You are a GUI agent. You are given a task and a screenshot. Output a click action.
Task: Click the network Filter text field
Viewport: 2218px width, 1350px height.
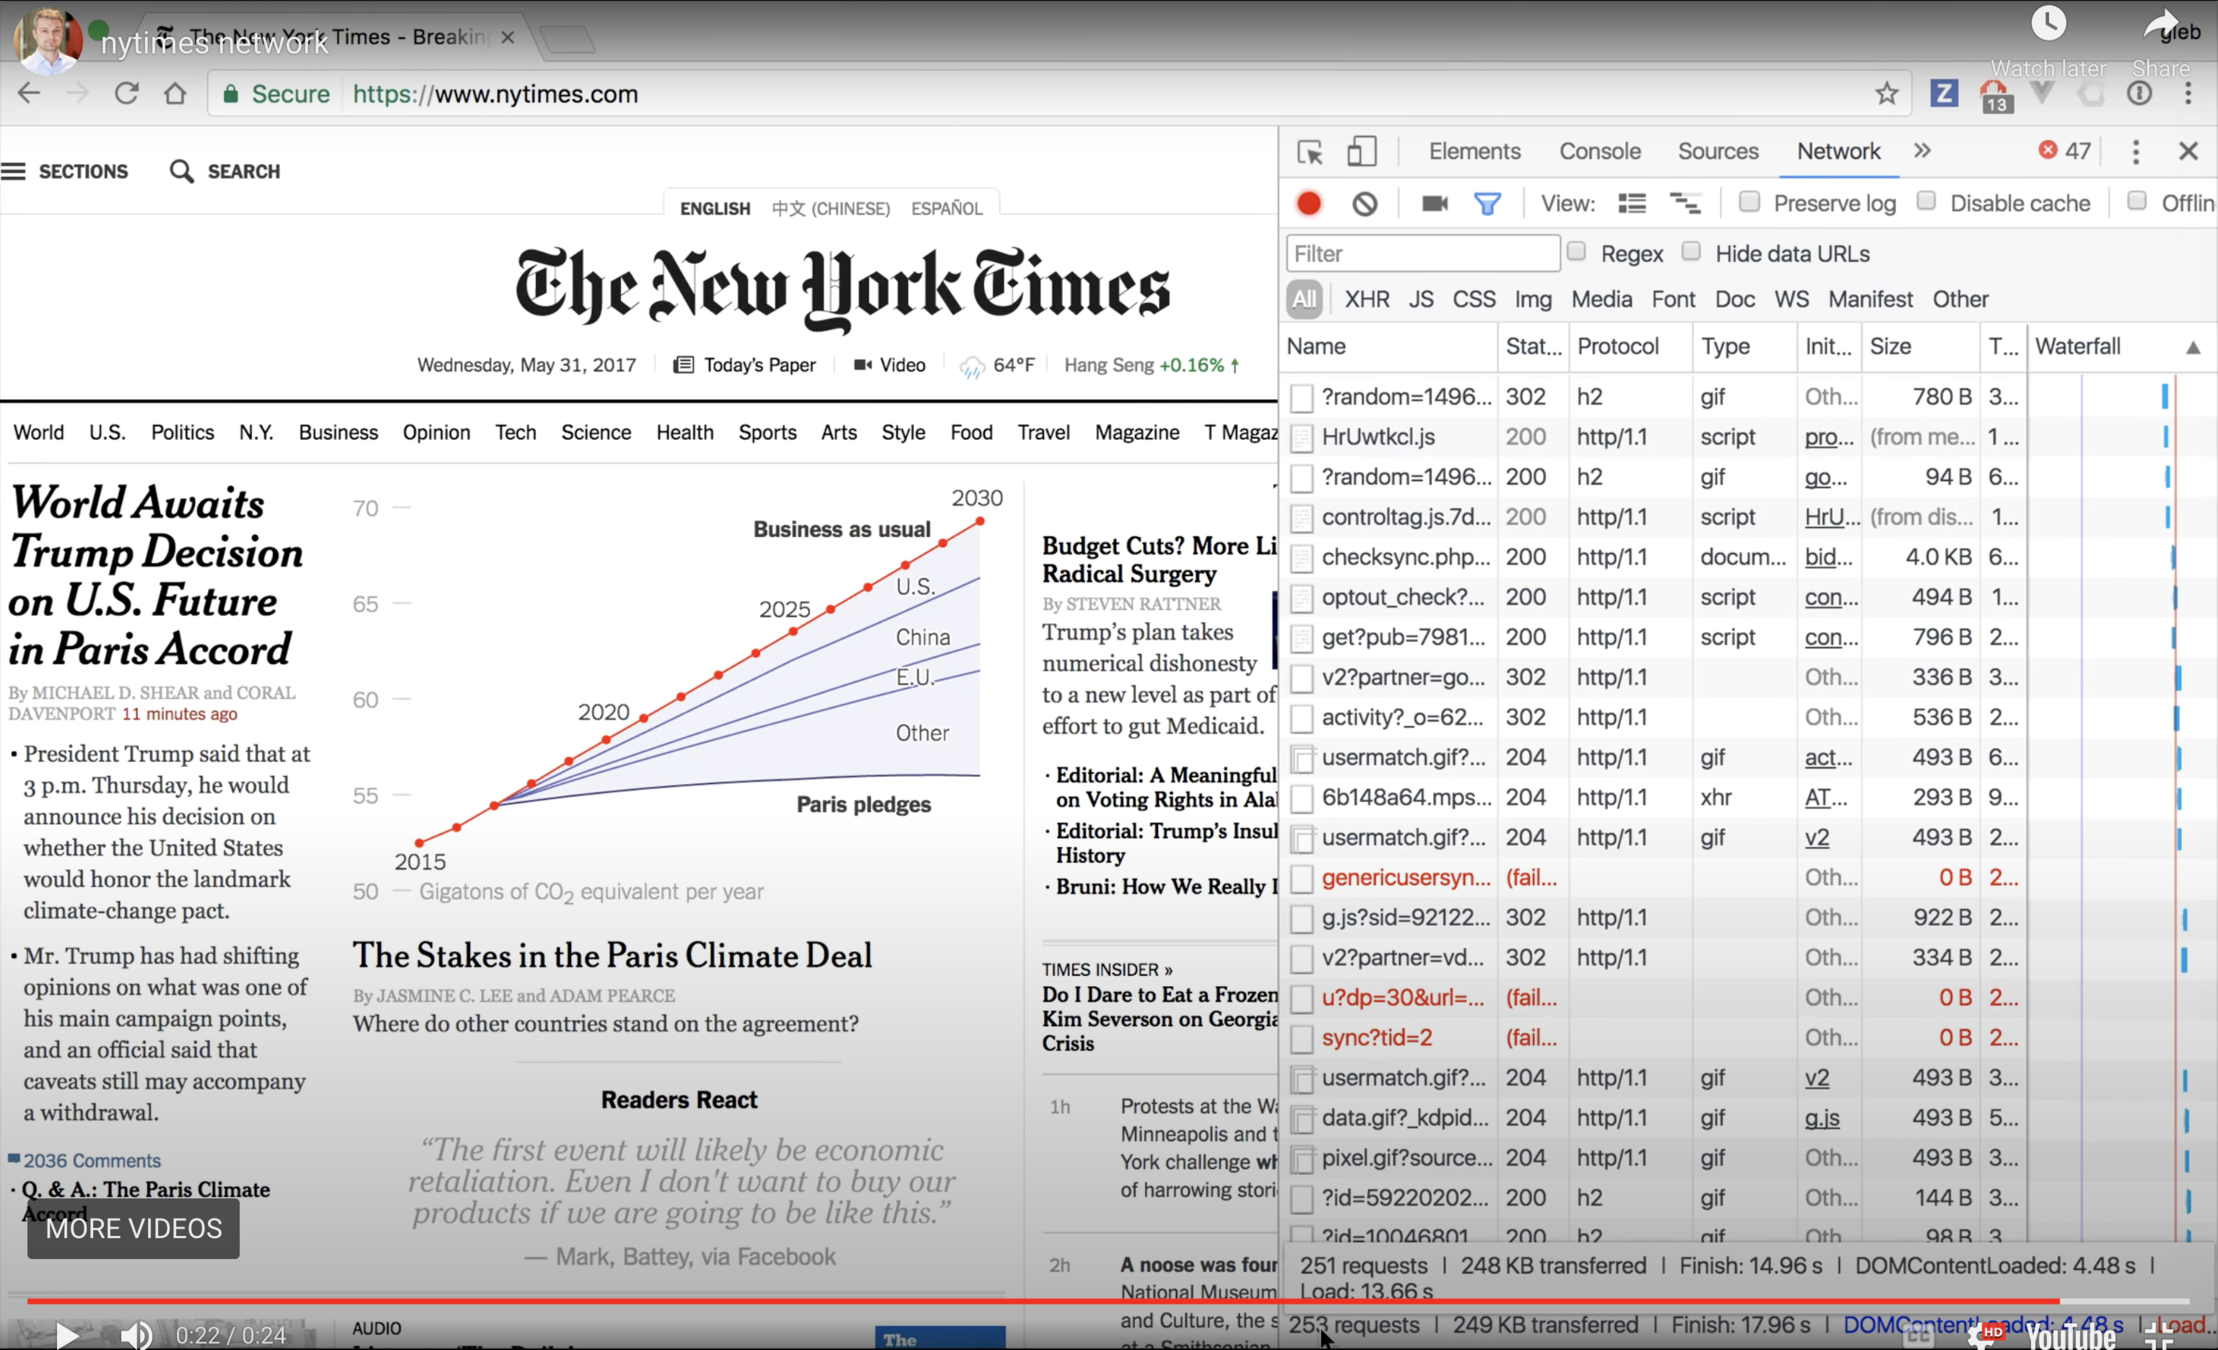tap(1421, 253)
